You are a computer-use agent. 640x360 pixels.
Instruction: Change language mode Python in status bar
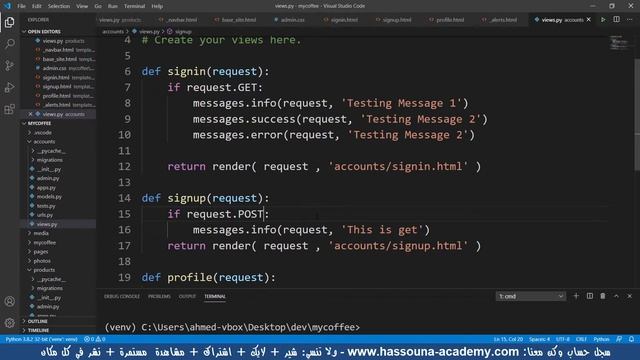click(601, 339)
